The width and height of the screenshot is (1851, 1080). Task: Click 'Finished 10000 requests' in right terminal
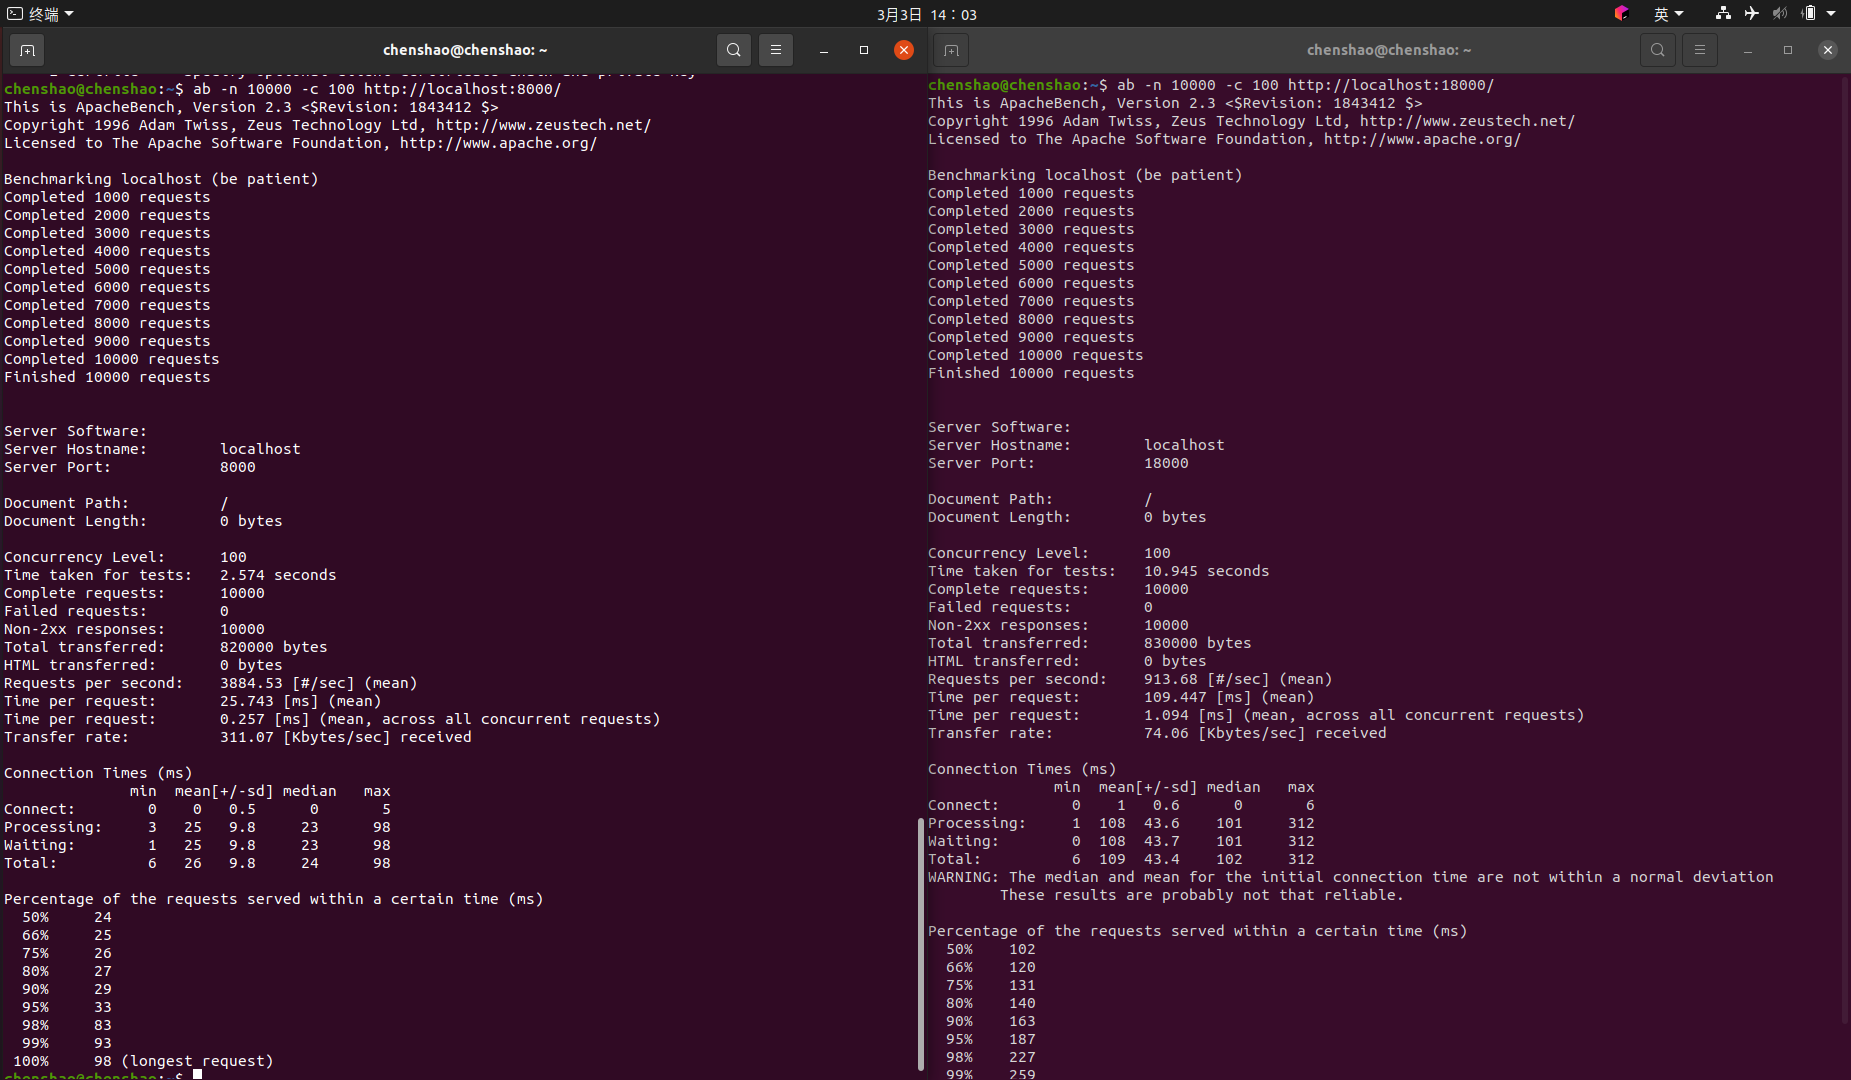click(1031, 373)
